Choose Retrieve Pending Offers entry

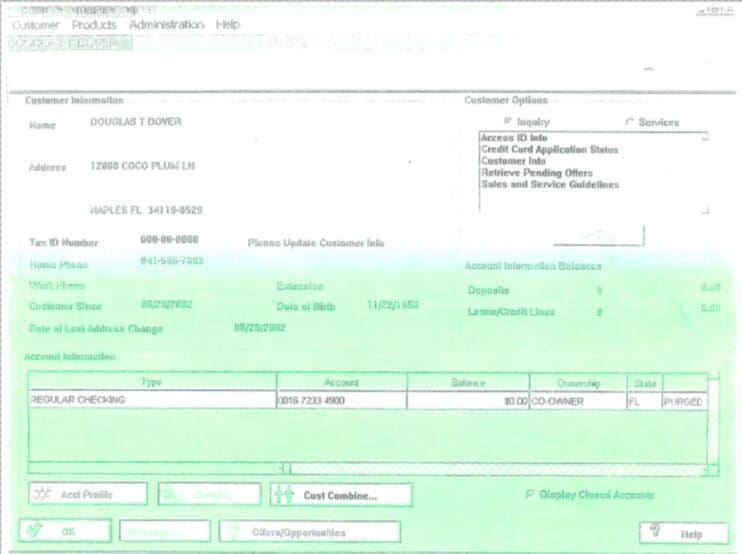537,173
